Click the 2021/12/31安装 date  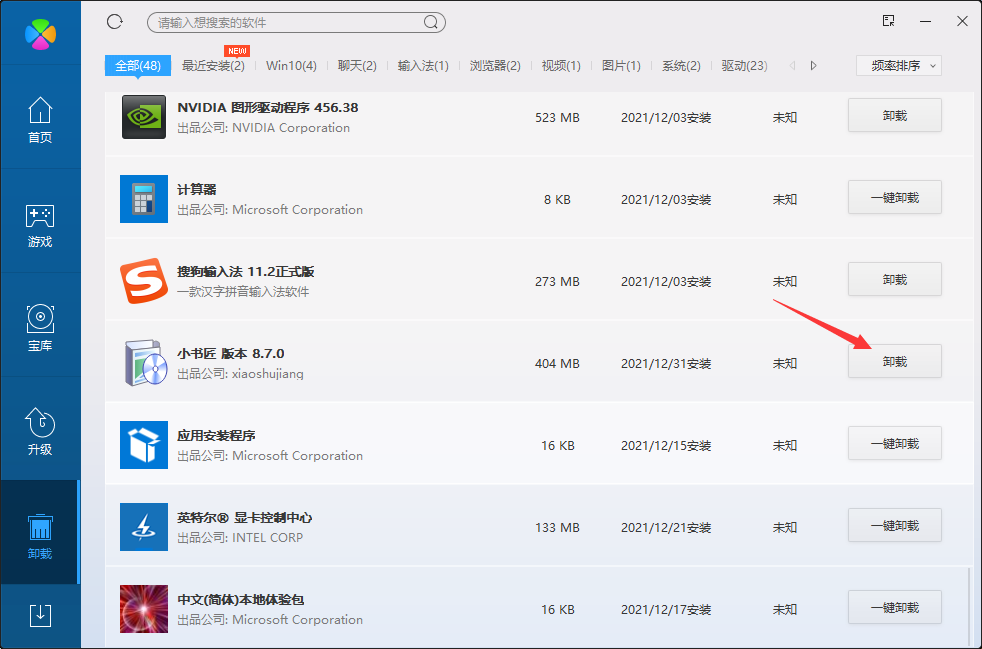pos(666,363)
